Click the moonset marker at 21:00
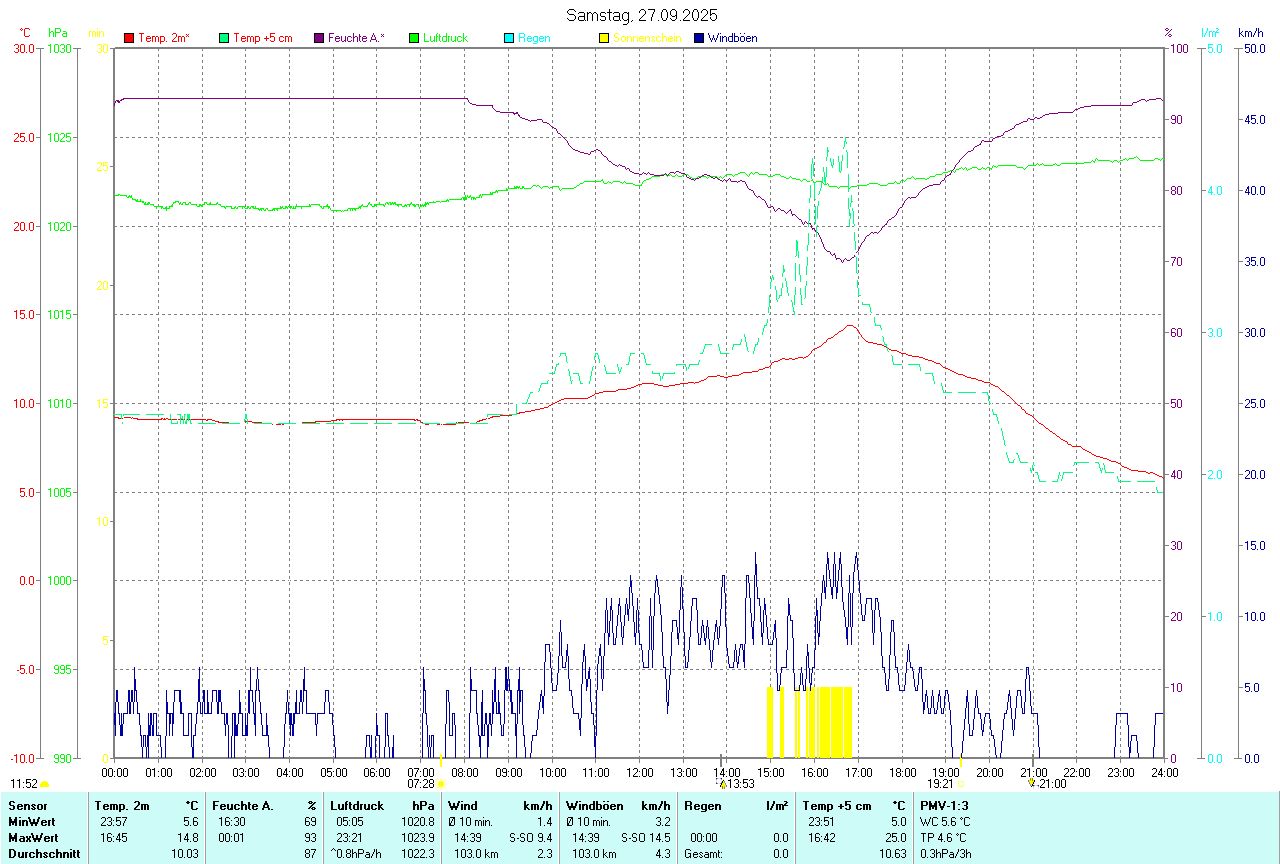The width and height of the screenshot is (1280, 864). point(1032,784)
